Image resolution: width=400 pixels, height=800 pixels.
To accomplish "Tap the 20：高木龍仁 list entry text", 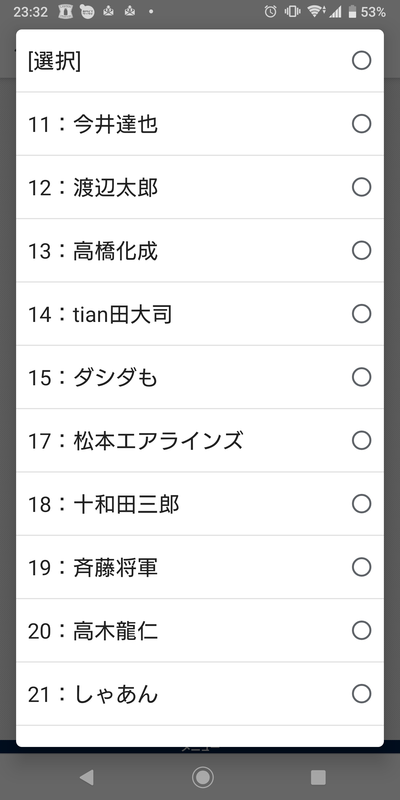I will pos(93,631).
